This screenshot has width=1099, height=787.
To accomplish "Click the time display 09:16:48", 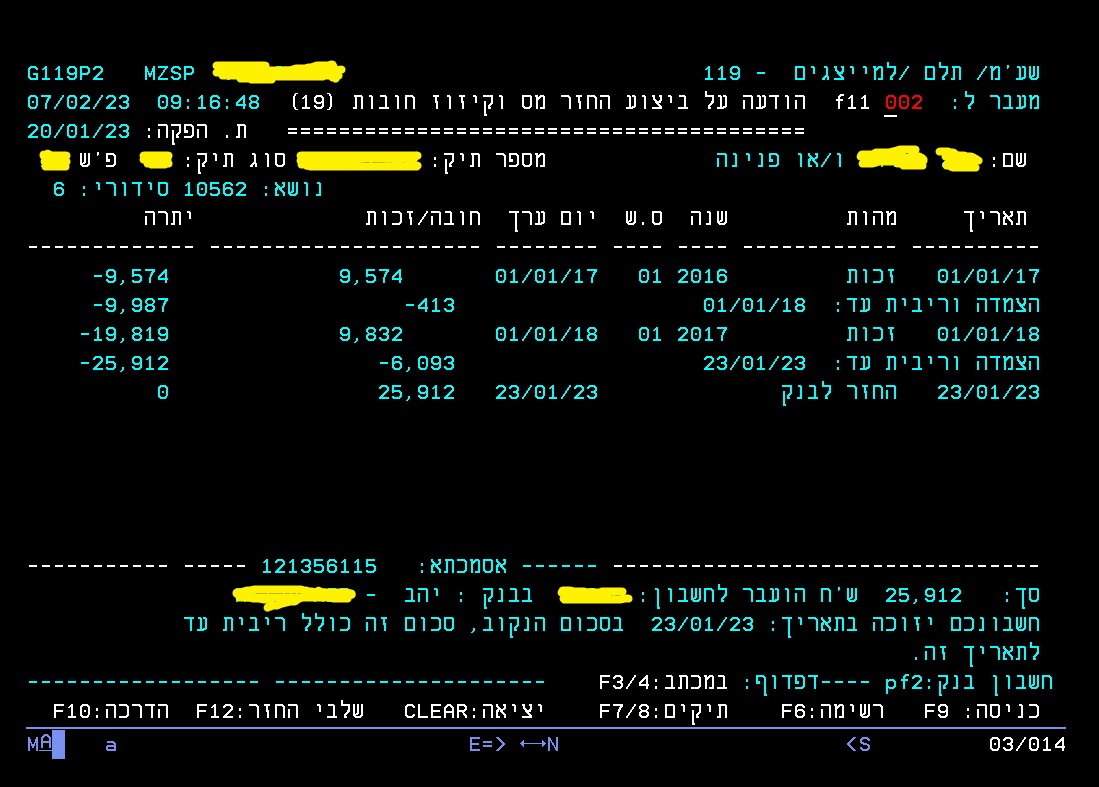I will pos(208,103).
